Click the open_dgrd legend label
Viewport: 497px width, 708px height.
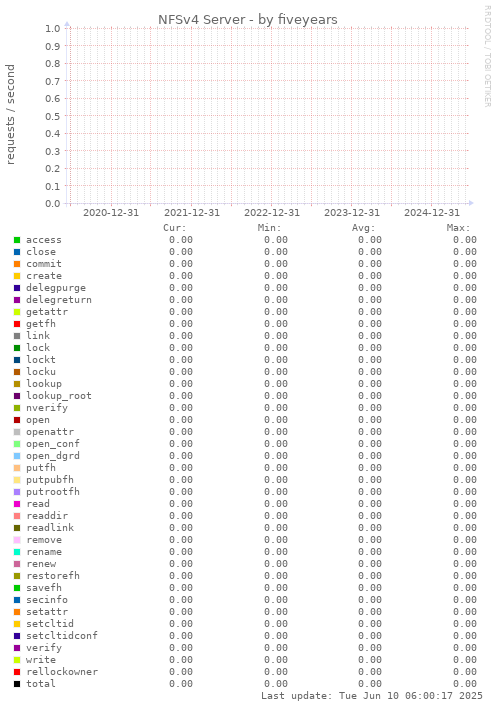[53, 456]
